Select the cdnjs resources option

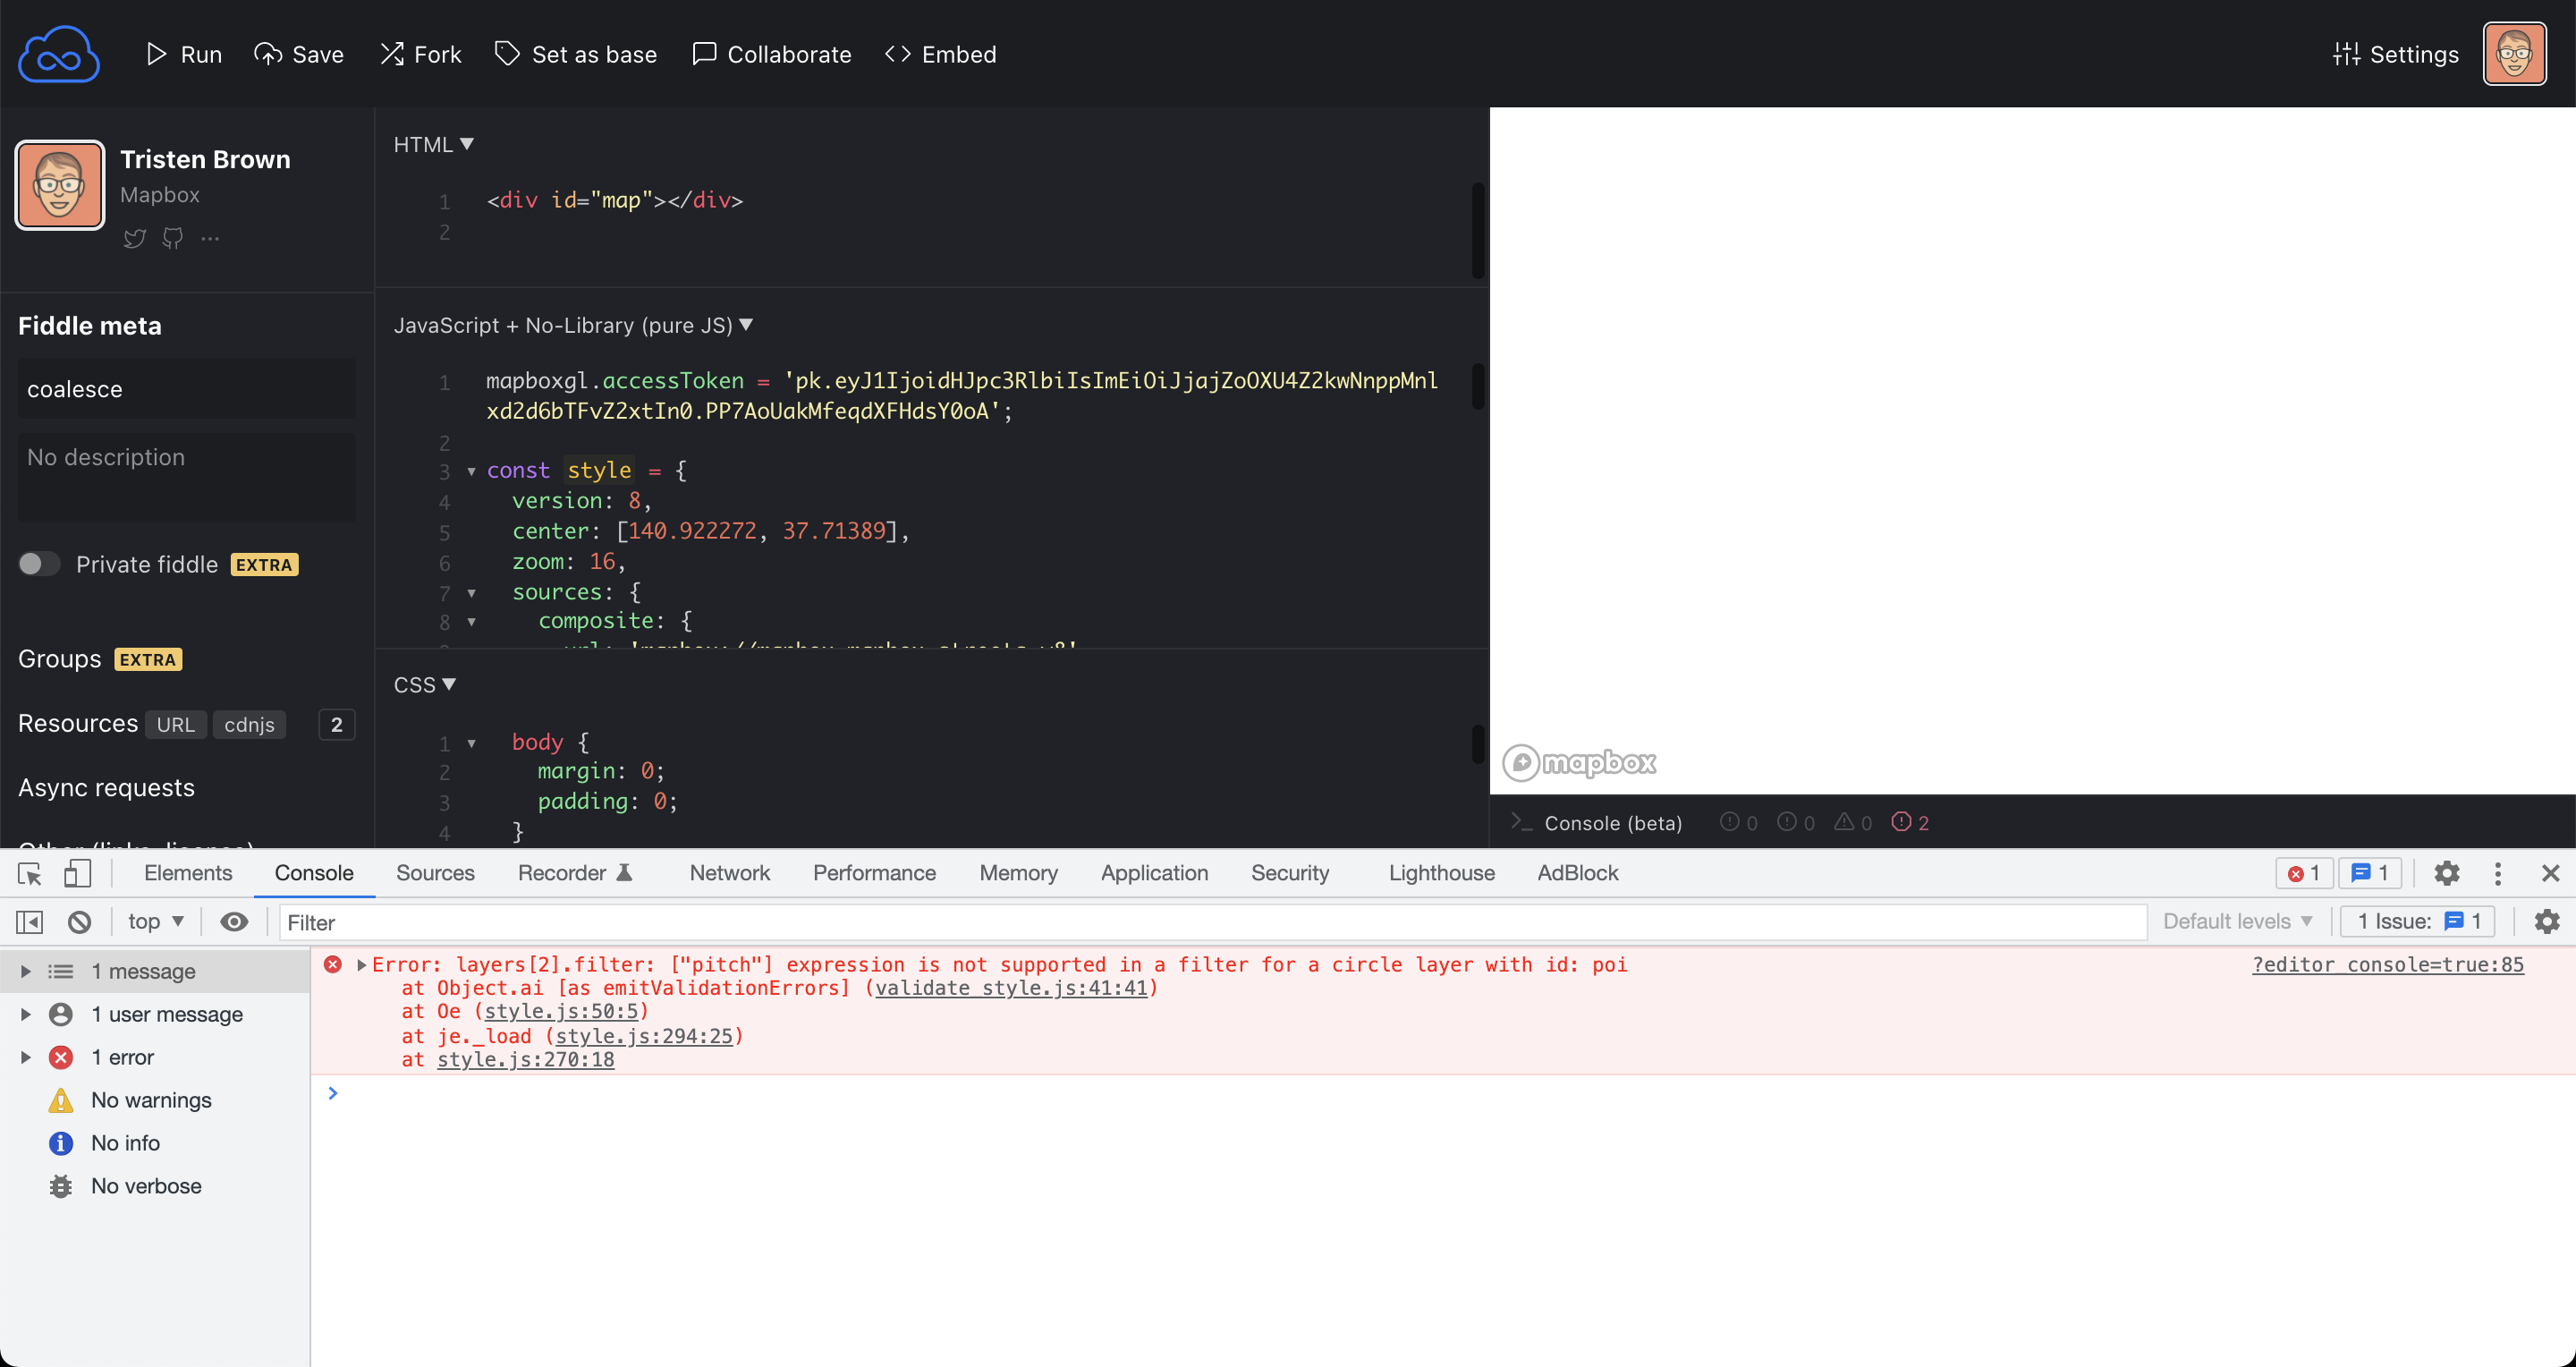click(x=249, y=724)
